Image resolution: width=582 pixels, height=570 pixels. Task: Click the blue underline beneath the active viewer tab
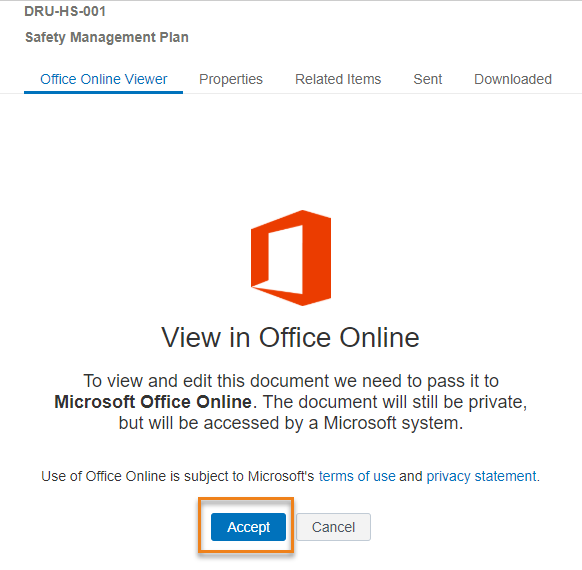coord(104,92)
